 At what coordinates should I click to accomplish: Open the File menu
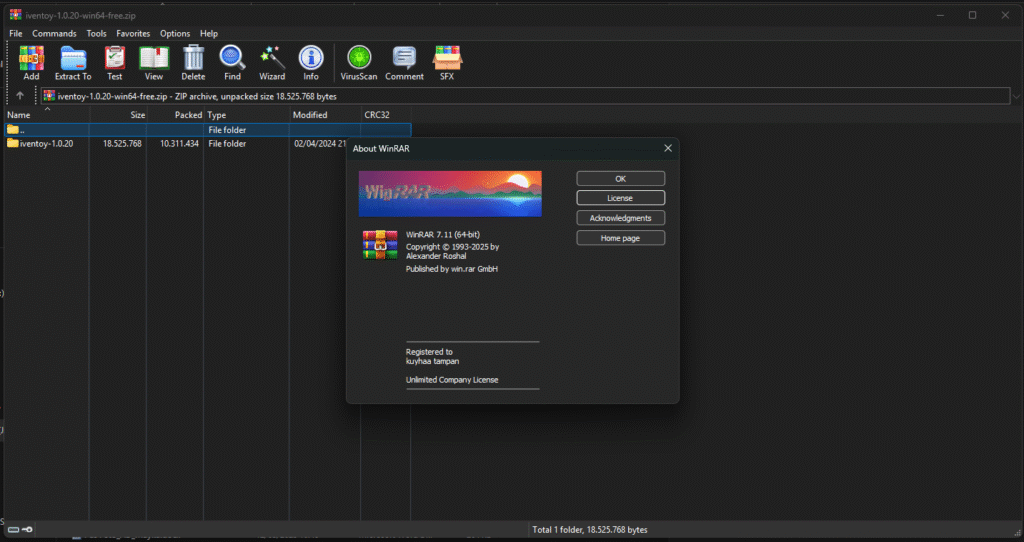(16, 33)
